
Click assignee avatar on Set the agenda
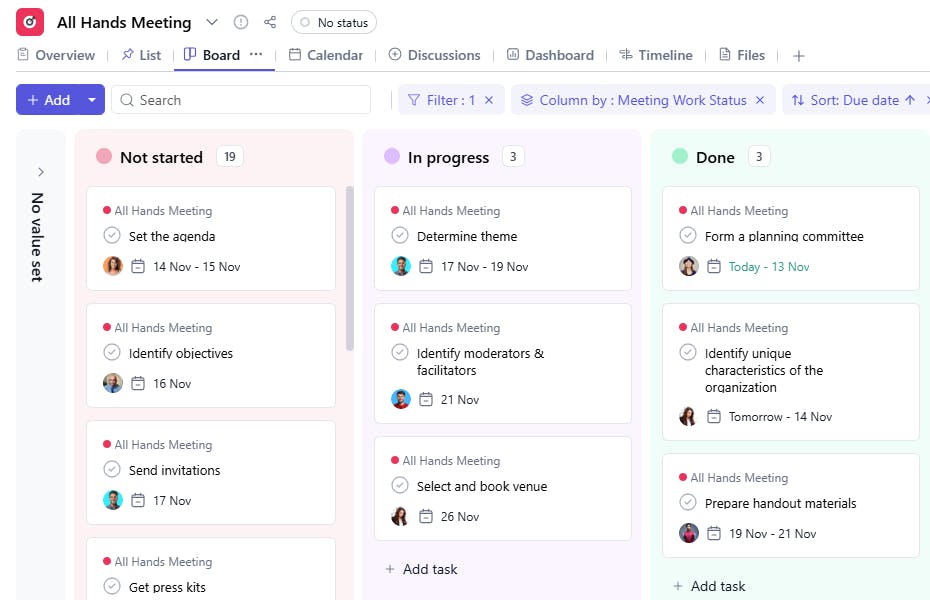pos(113,266)
